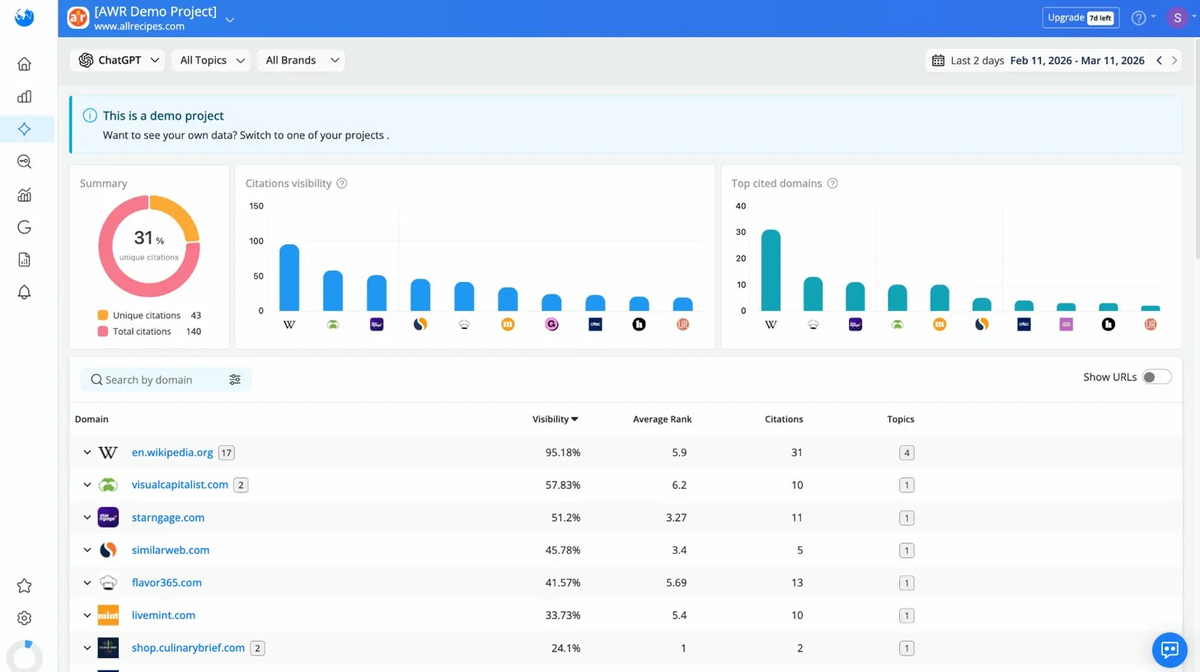This screenshot has height=672, width=1200.
Task: Click the Total citations pink legend swatch
Action: coord(102,331)
